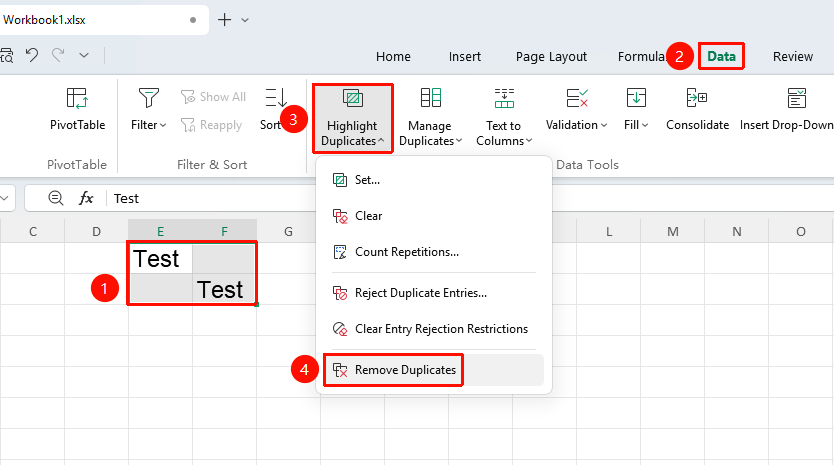The height and width of the screenshot is (465, 834).
Task: Open the PivotTable tool
Action: tap(77, 110)
